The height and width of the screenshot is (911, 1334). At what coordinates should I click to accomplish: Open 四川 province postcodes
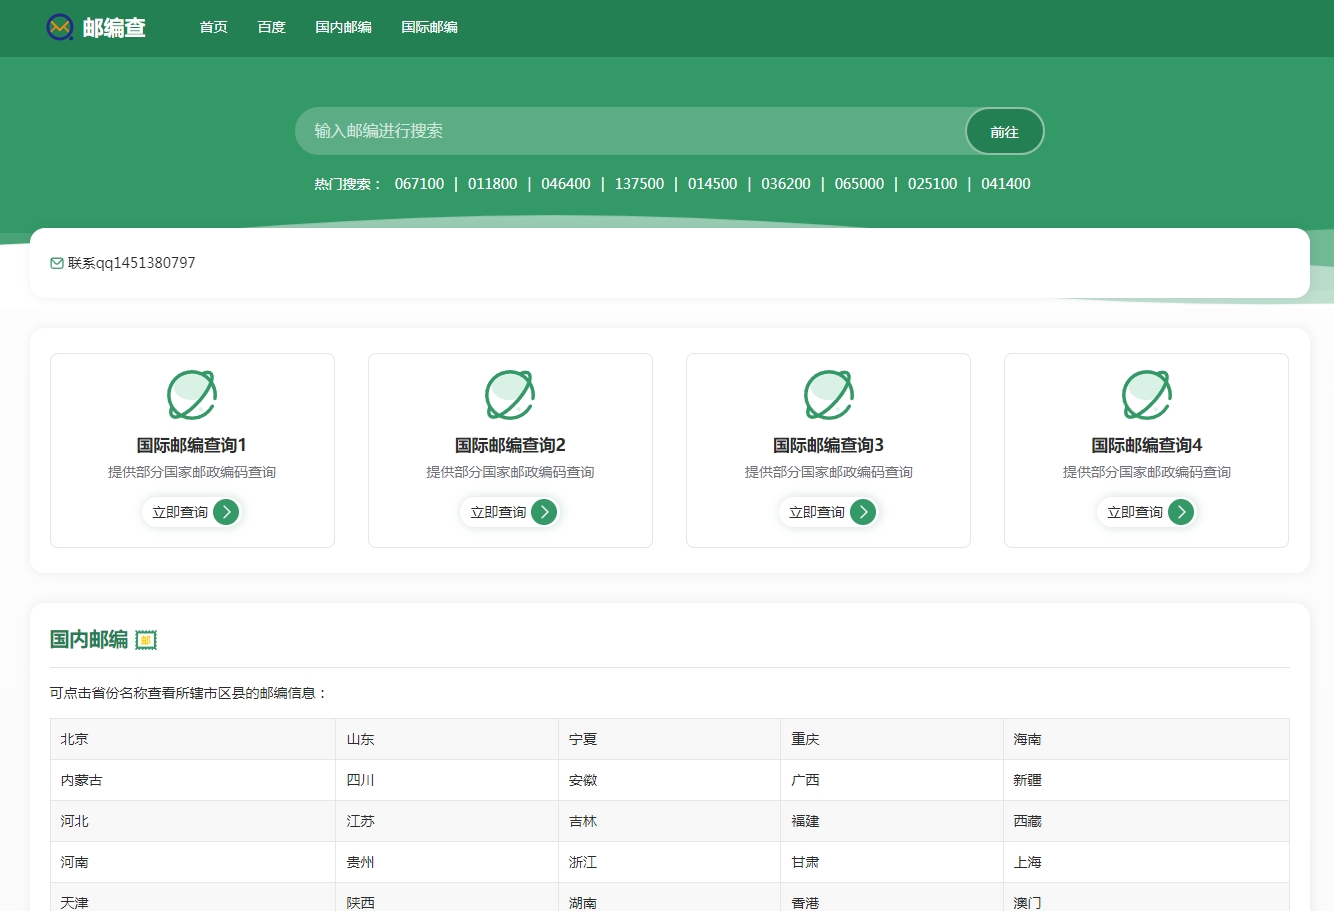(361, 780)
